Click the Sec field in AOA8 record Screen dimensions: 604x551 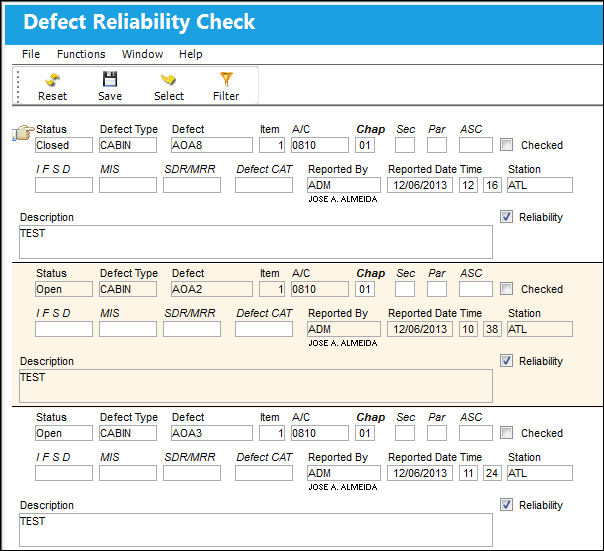(405, 145)
